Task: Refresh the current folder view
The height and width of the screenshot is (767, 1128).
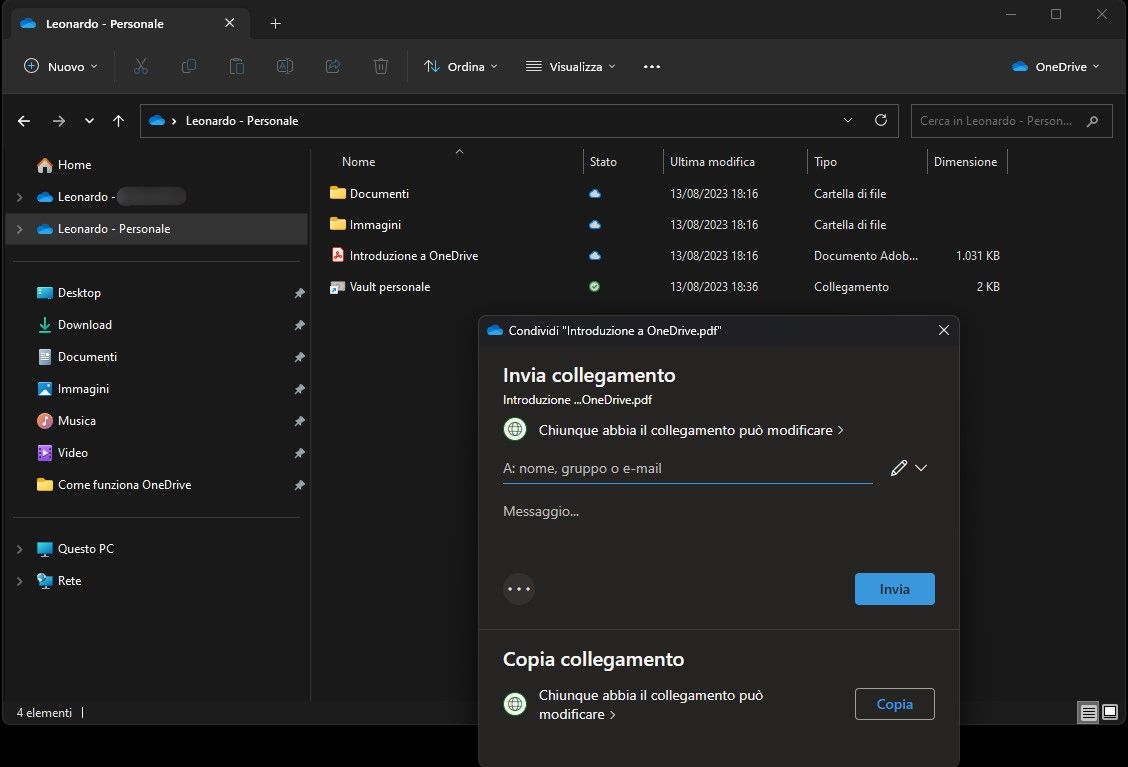Action: coord(880,120)
